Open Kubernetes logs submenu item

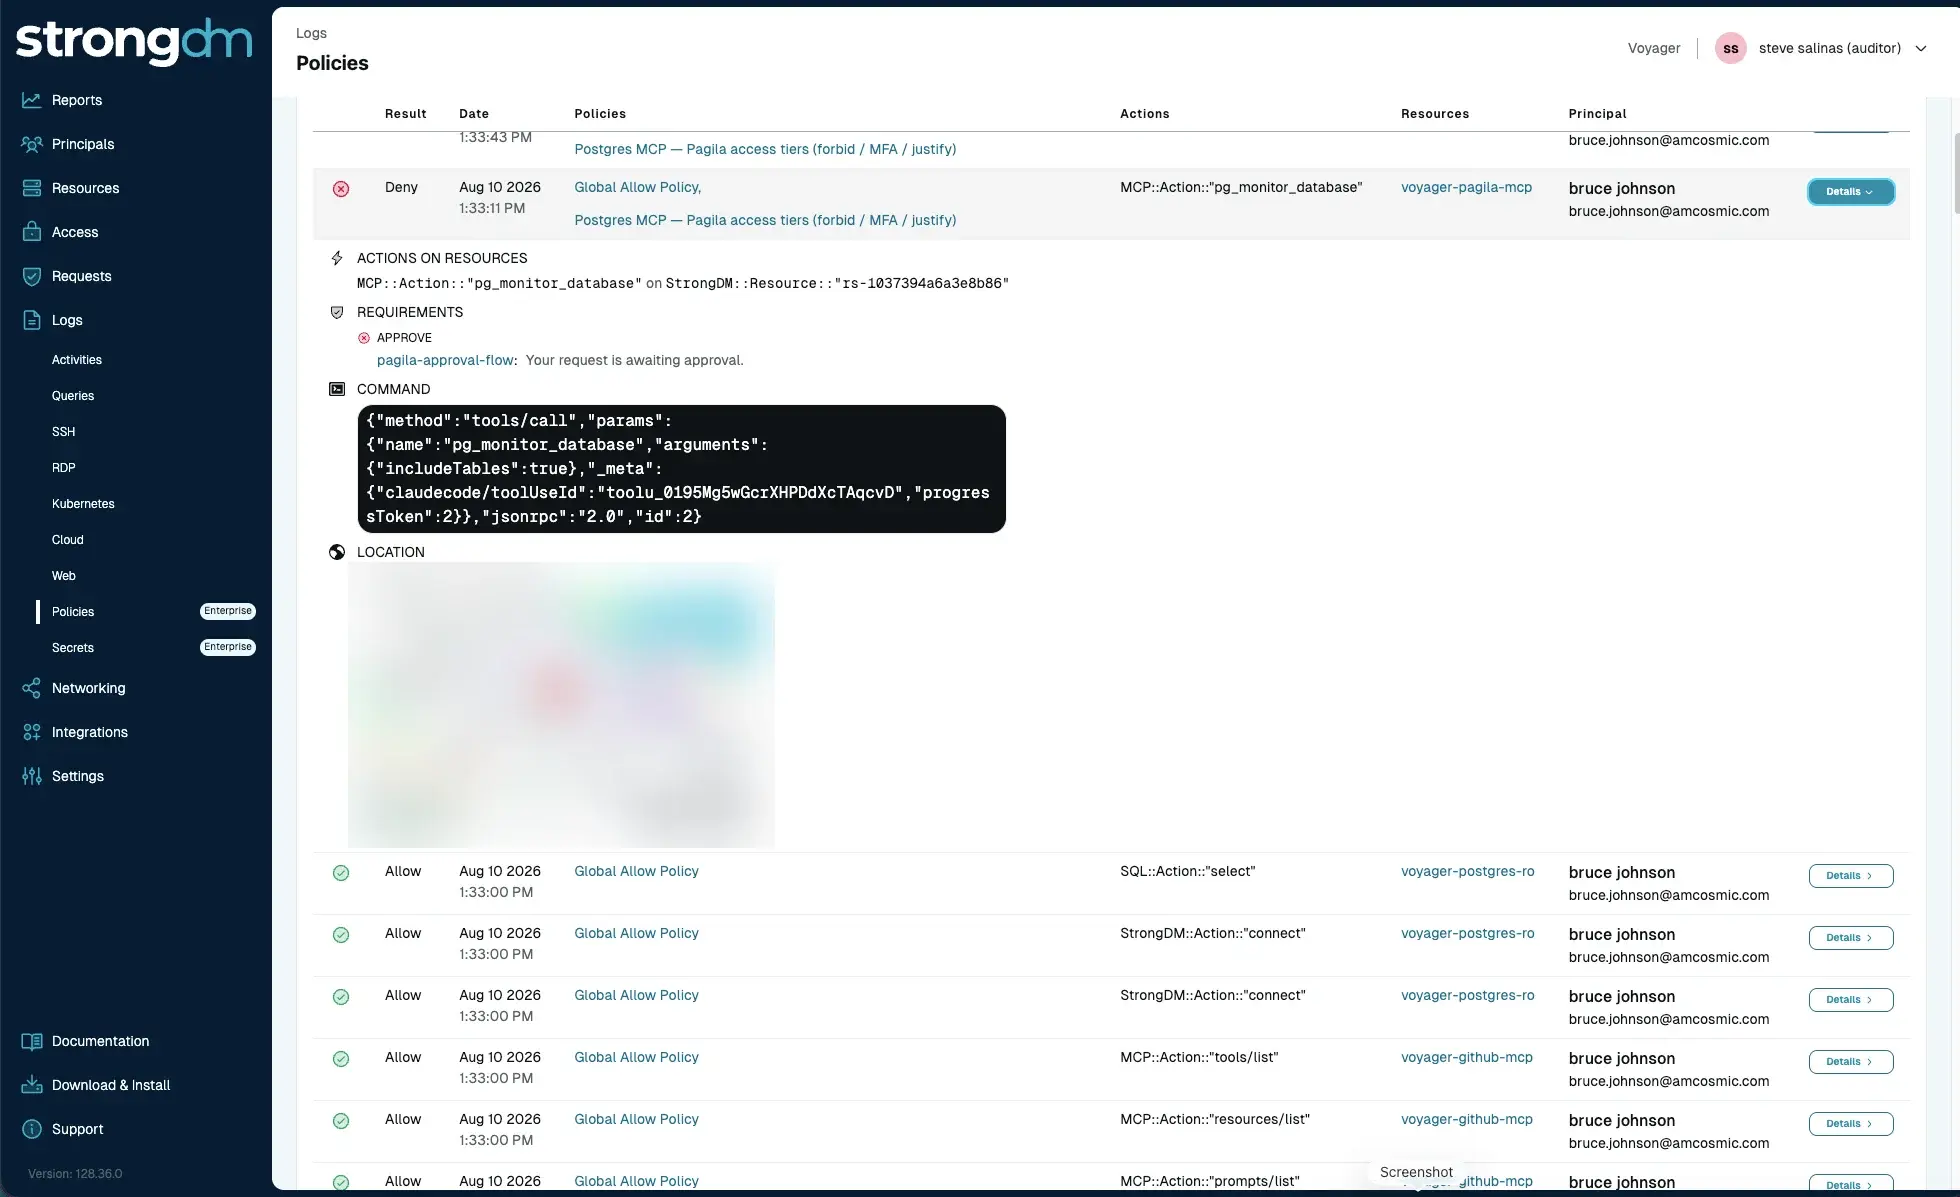[83, 504]
